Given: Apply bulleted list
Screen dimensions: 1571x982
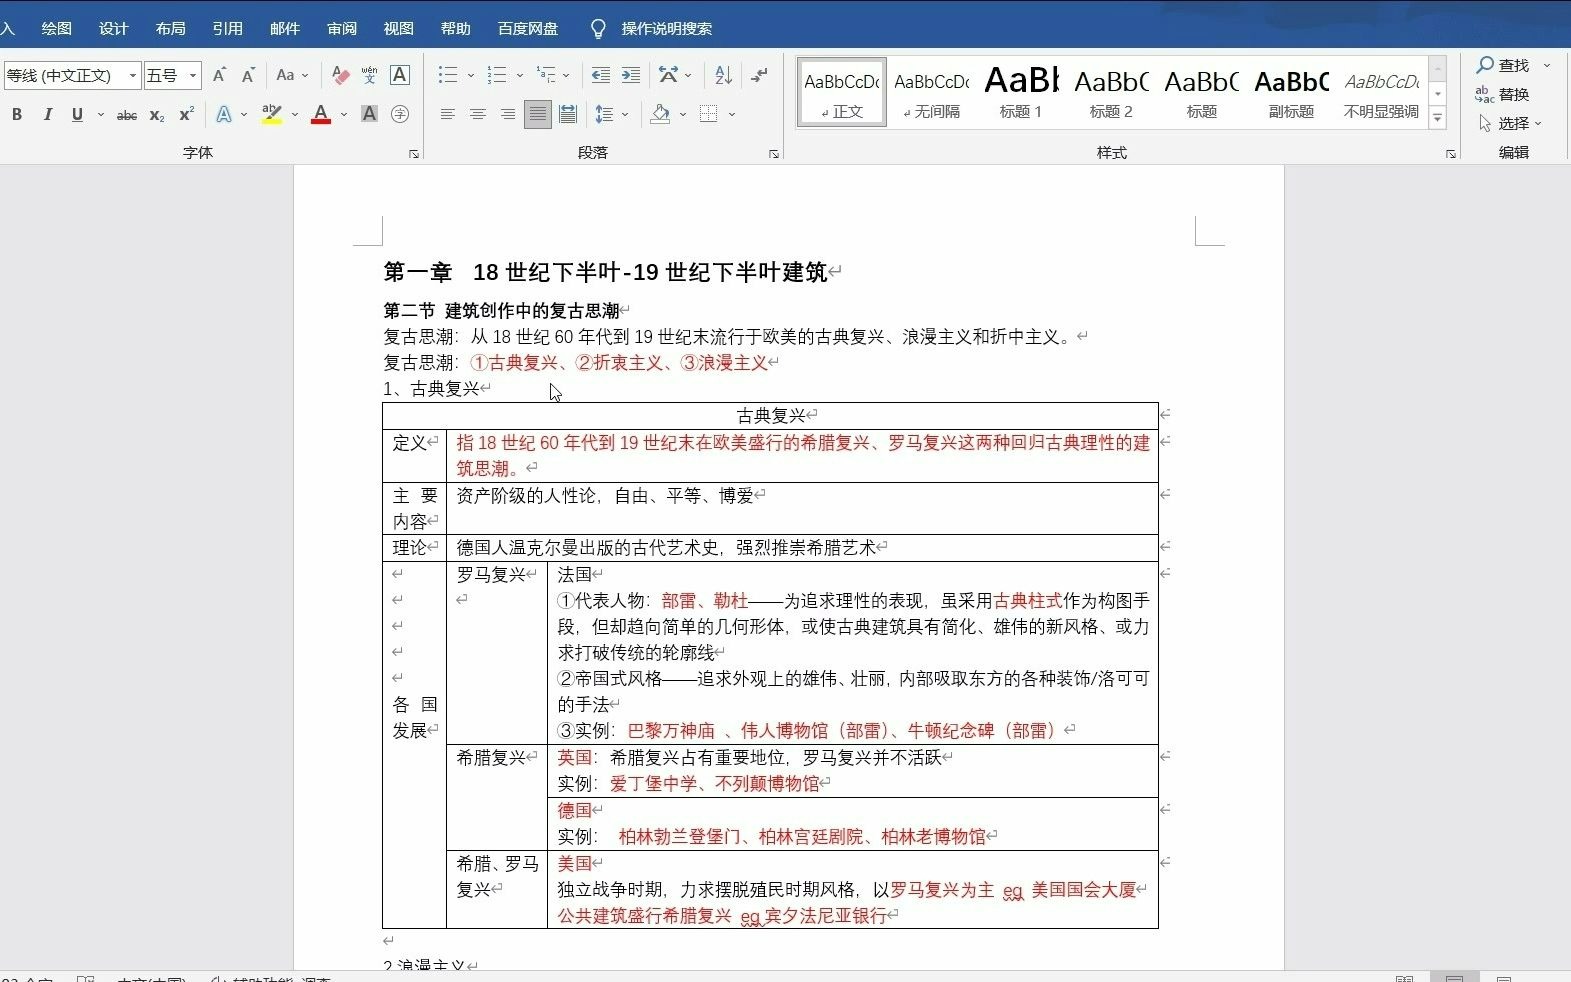Looking at the screenshot, I should pos(448,75).
